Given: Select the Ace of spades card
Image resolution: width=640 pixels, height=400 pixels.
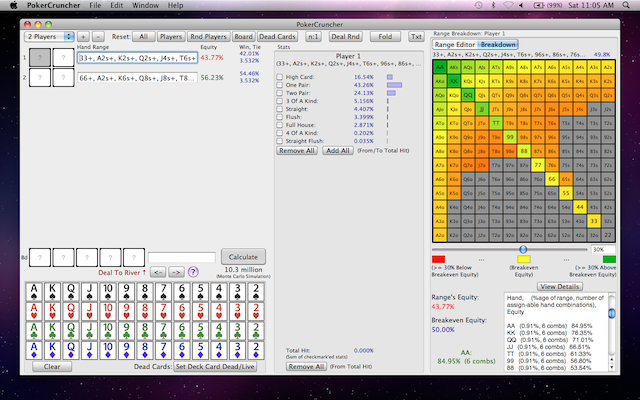Looking at the screenshot, I should [x=34, y=291].
